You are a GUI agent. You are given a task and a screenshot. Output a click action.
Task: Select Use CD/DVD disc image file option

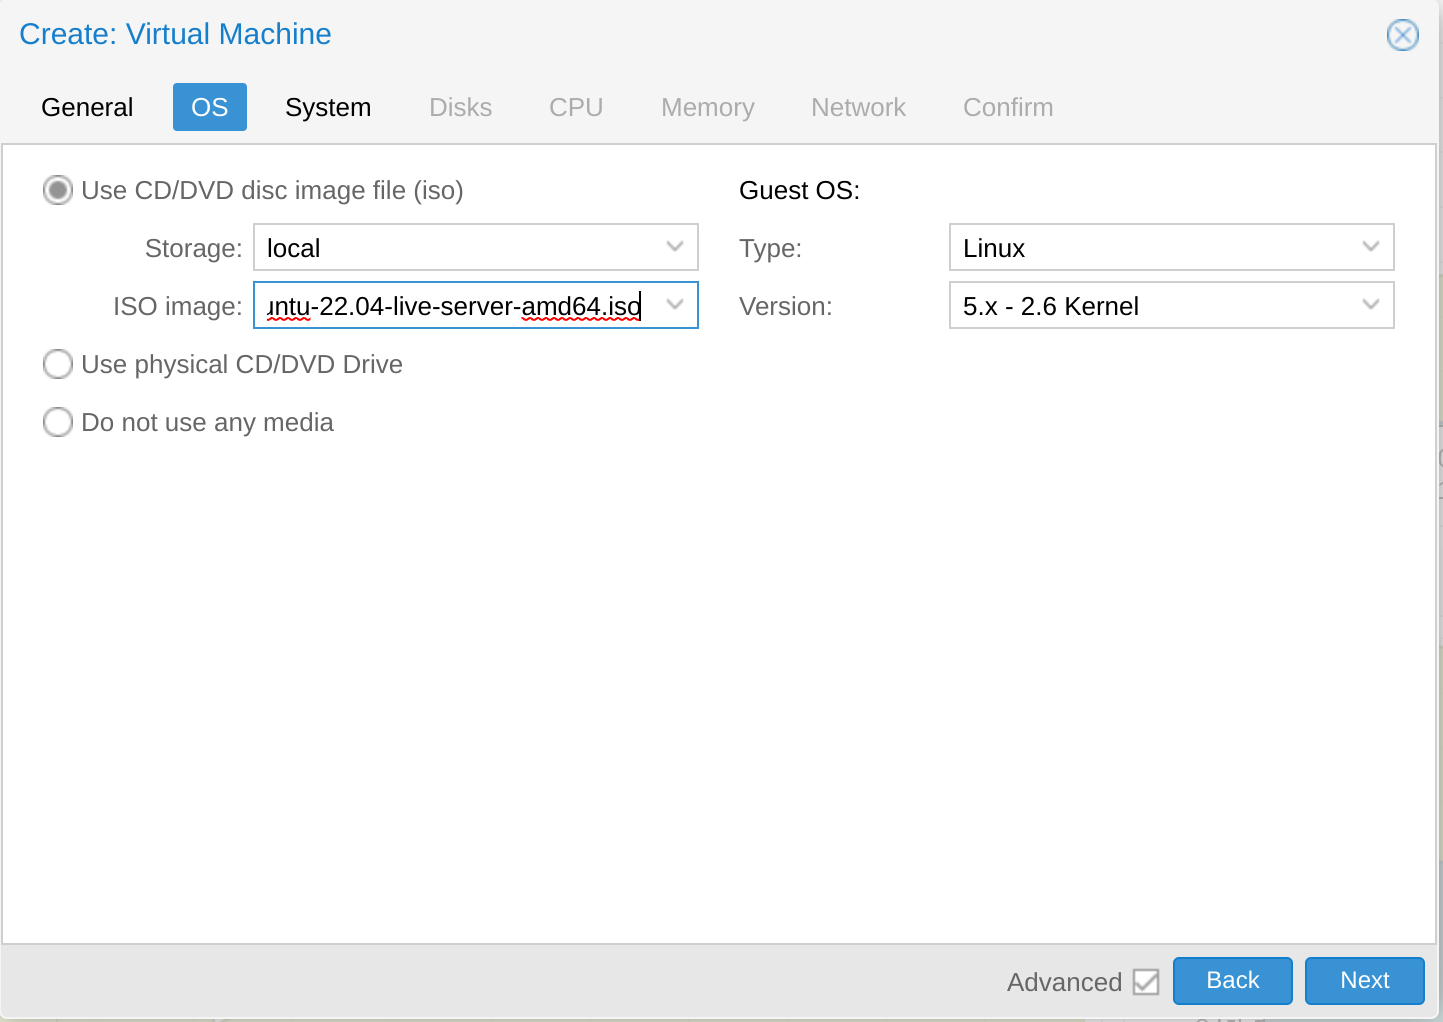[58, 190]
